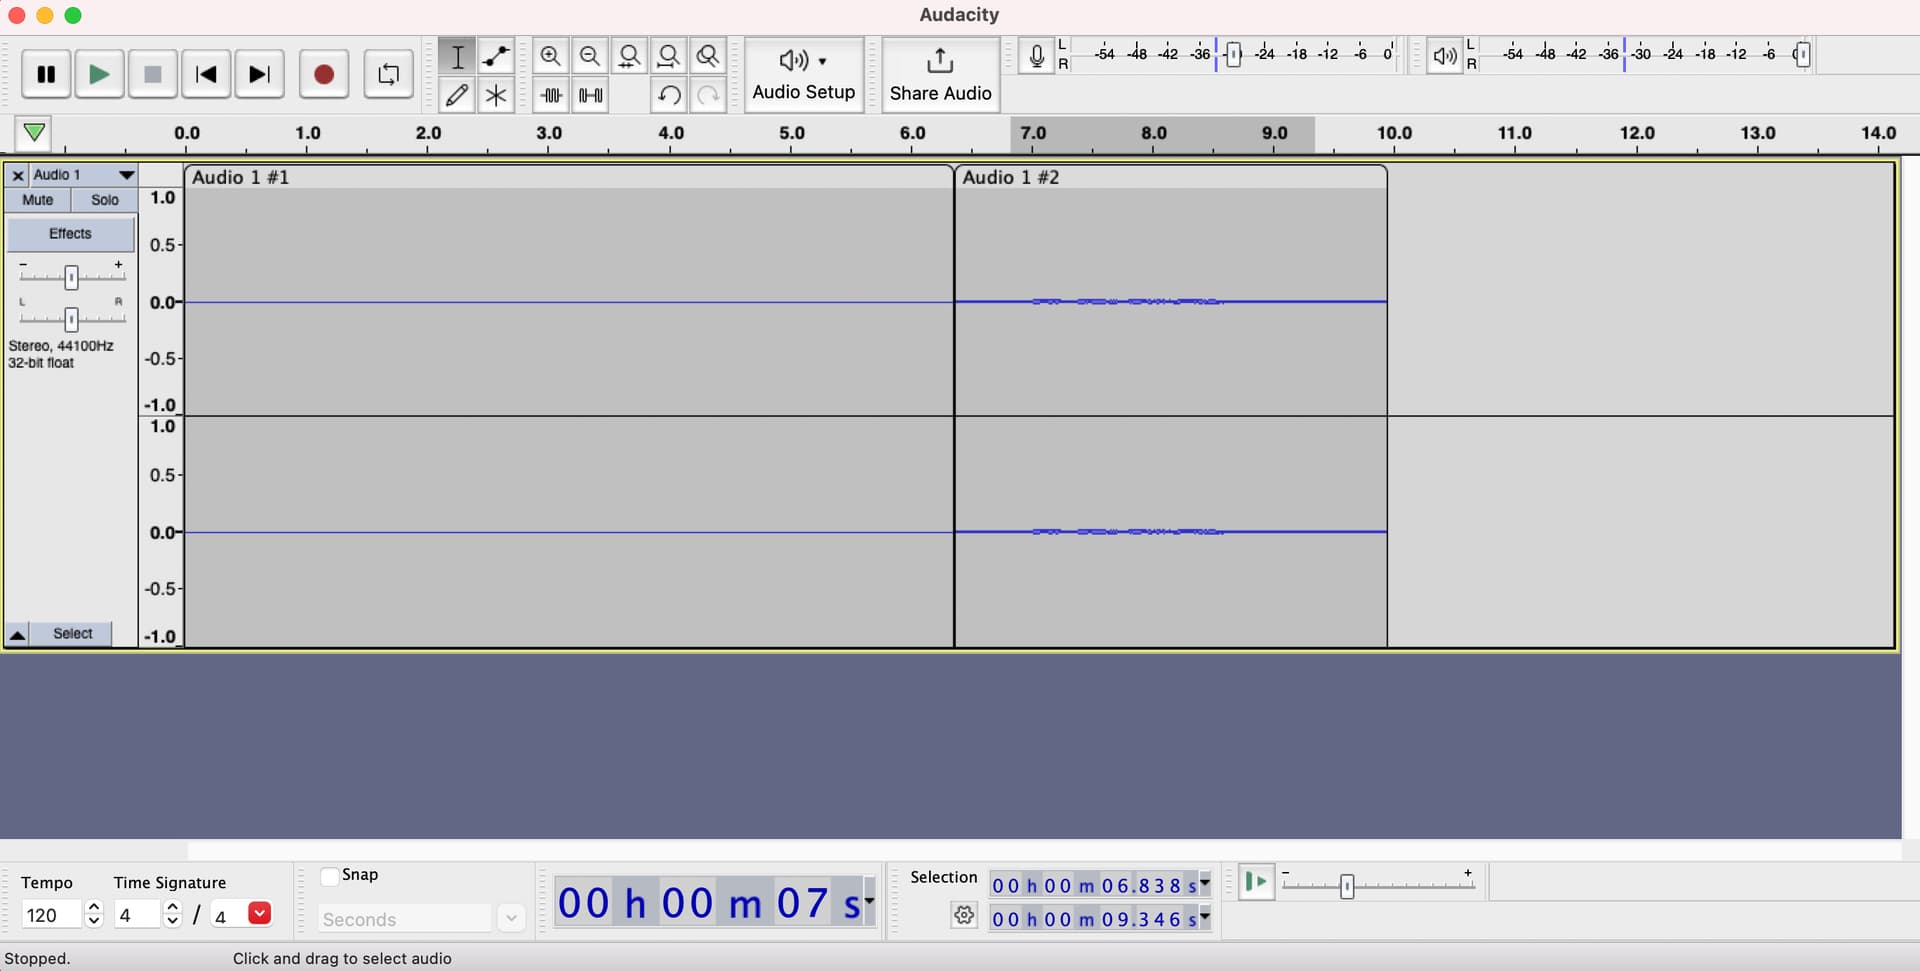Click the Zoom Toggle icon

click(707, 56)
